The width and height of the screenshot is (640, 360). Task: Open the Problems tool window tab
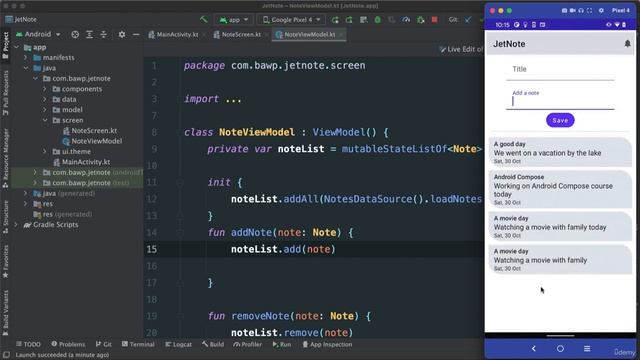coord(68,344)
